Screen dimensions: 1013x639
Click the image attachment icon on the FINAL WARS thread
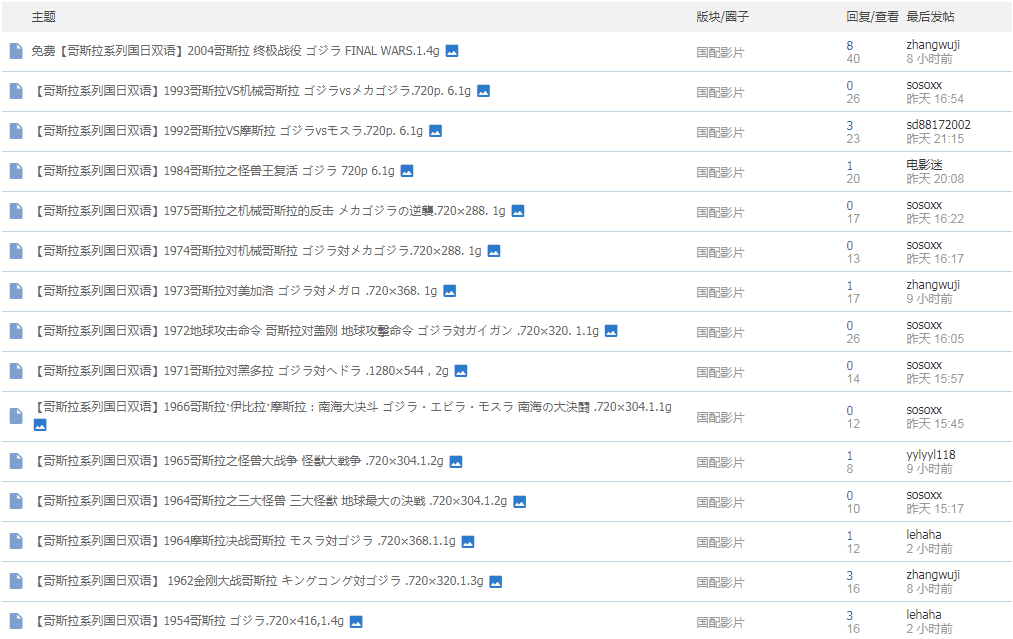coord(450,50)
